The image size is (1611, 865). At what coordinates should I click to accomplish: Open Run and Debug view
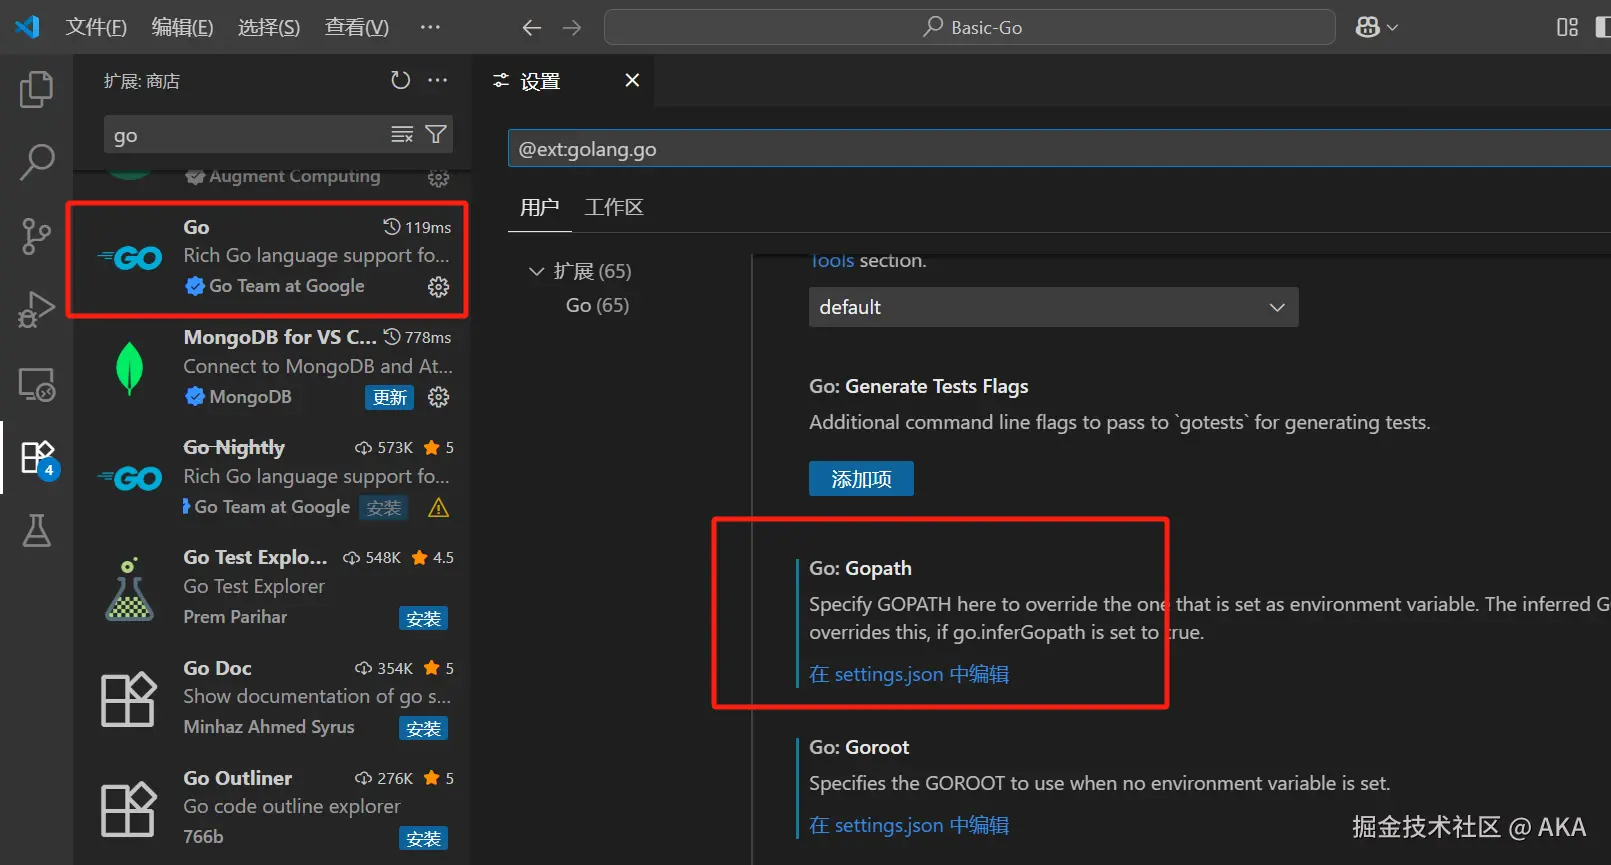pyautogui.click(x=36, y=310)
